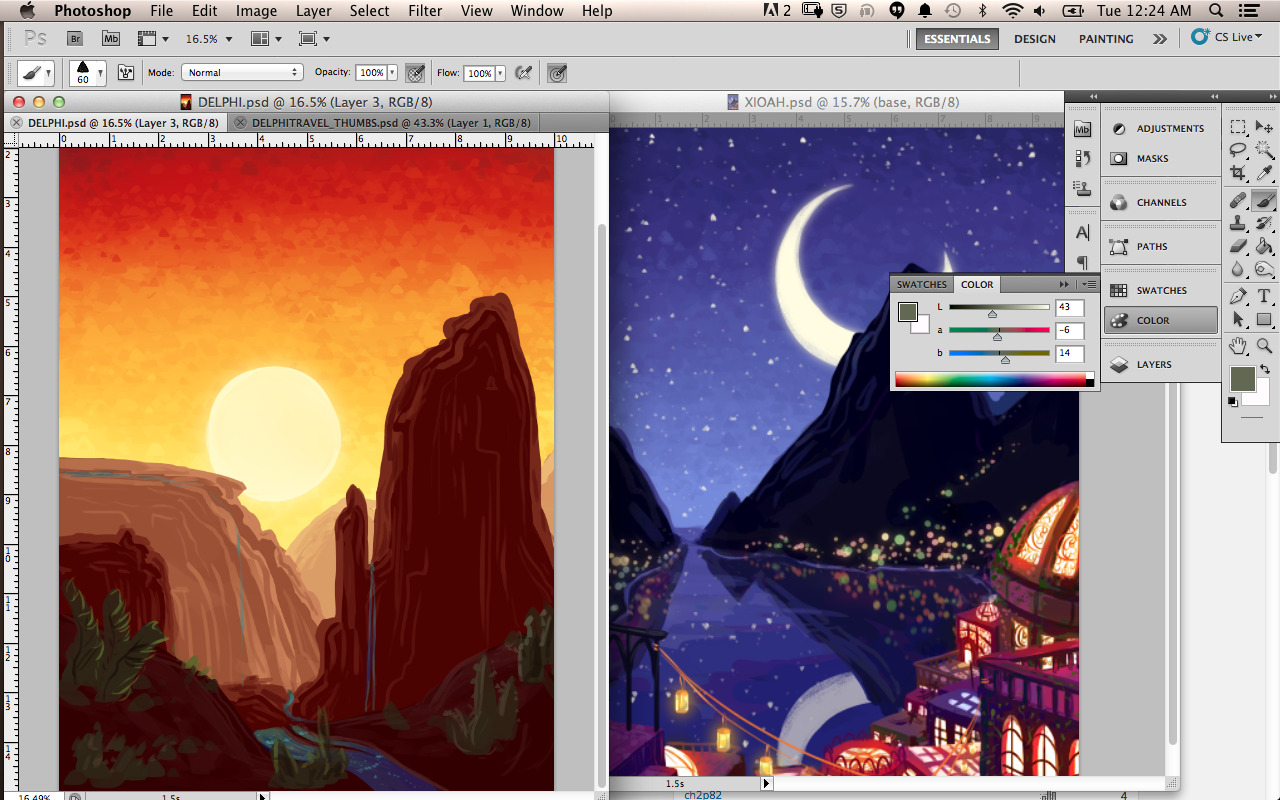Adjust the L slider in Color panel
Screen dimensions: 1280x800
pyautogui.click(x=992, y=314)
